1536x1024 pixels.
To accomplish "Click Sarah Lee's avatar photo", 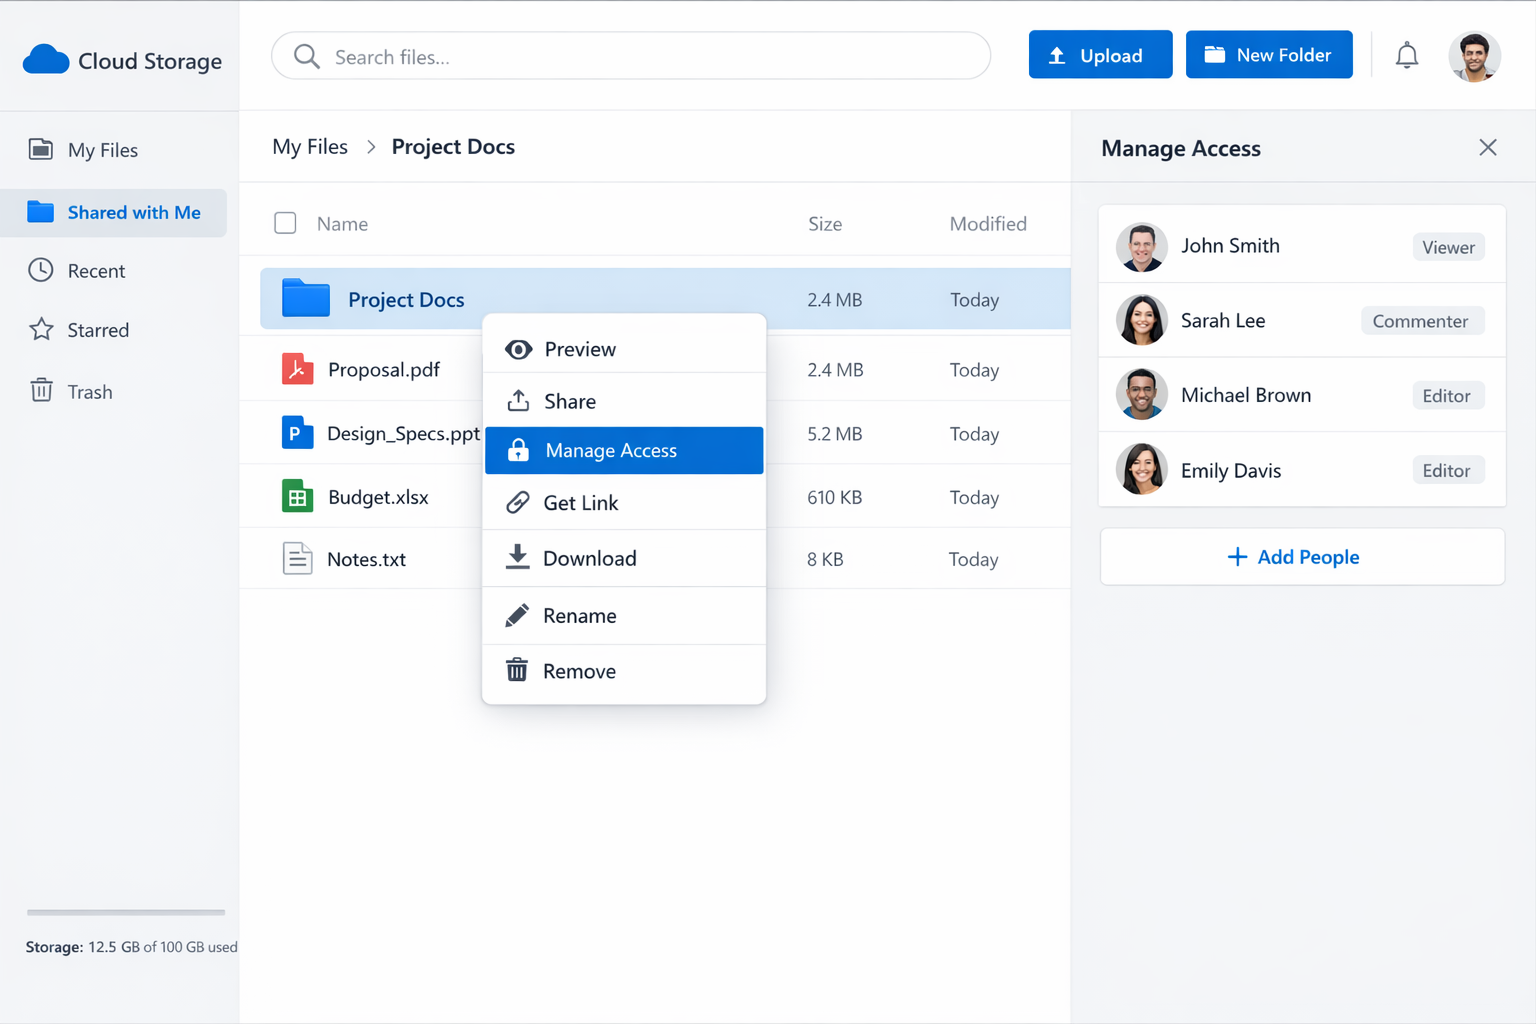I will (1141, 321).
